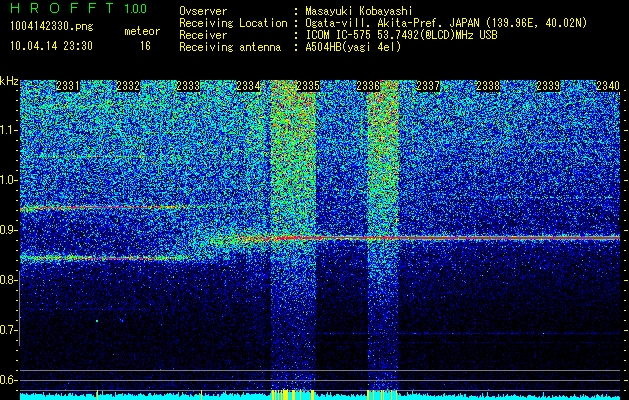Viewport: 629px width, 400px height.
Task: Click the 'Receiving Location' label
Action: (233, 23)
